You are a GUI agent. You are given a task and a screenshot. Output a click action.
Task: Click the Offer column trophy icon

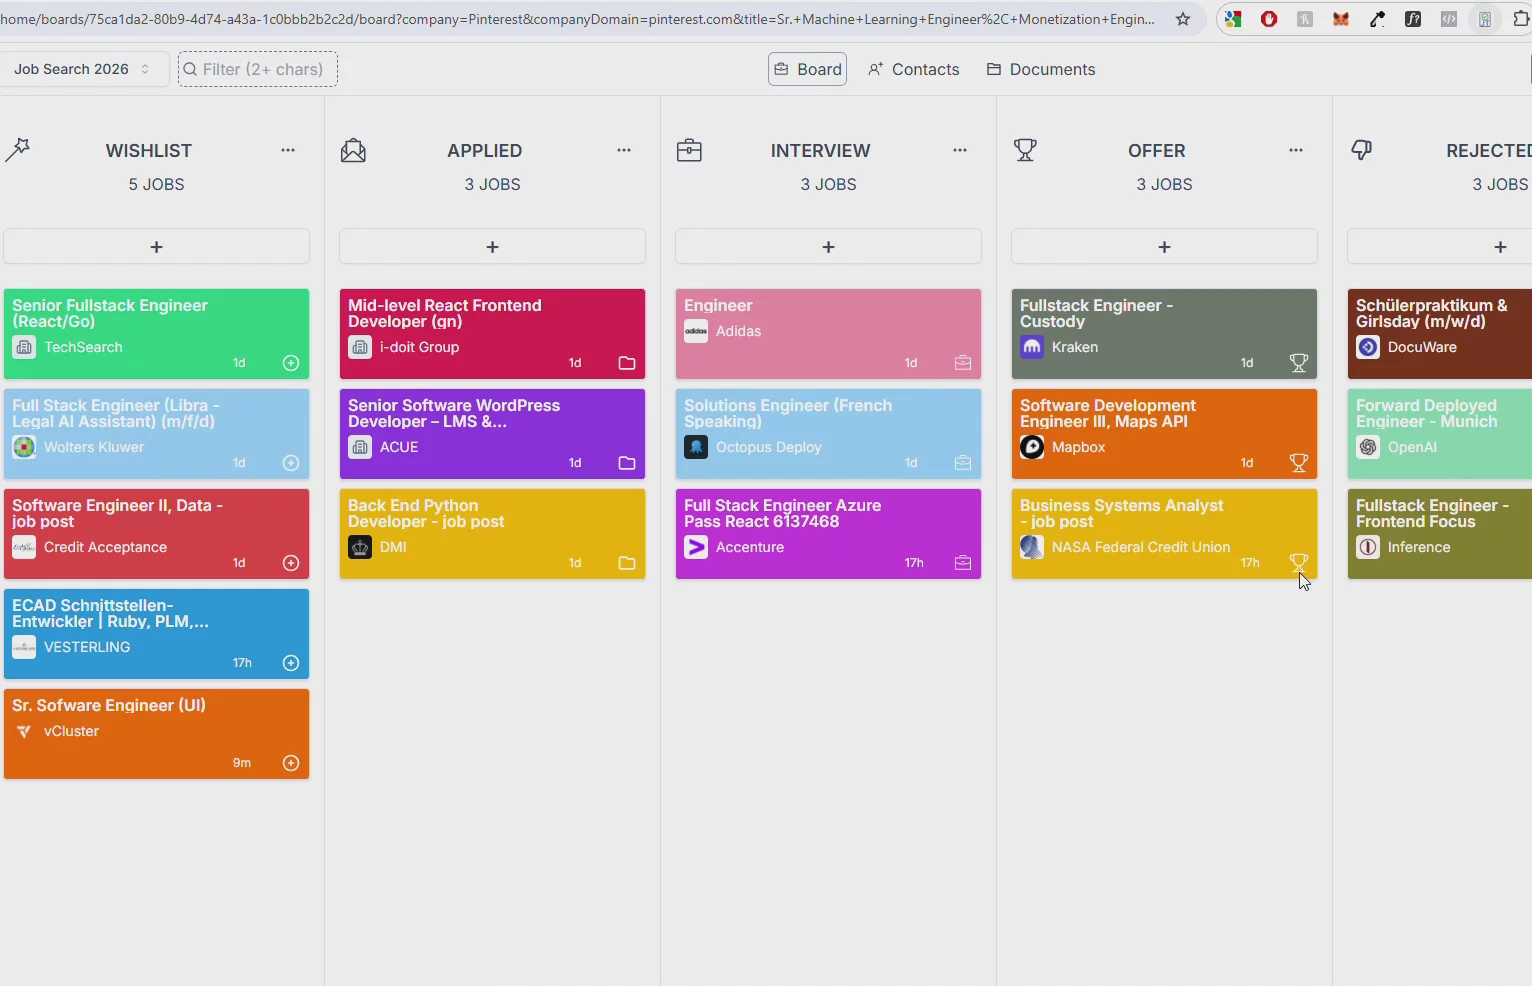click(x=1025, y=150)
